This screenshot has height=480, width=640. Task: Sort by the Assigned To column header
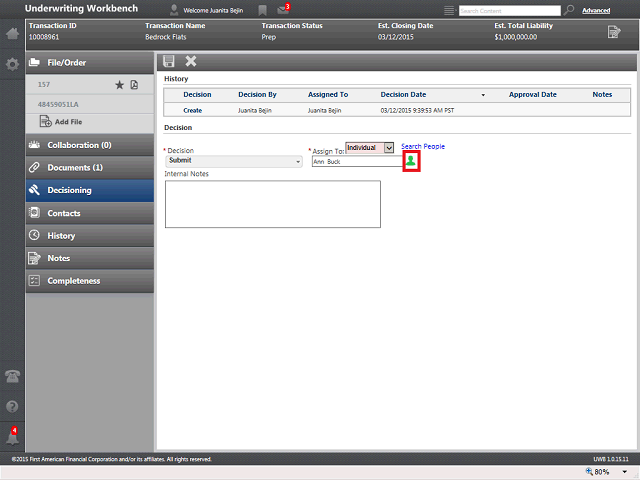[328, 95]
